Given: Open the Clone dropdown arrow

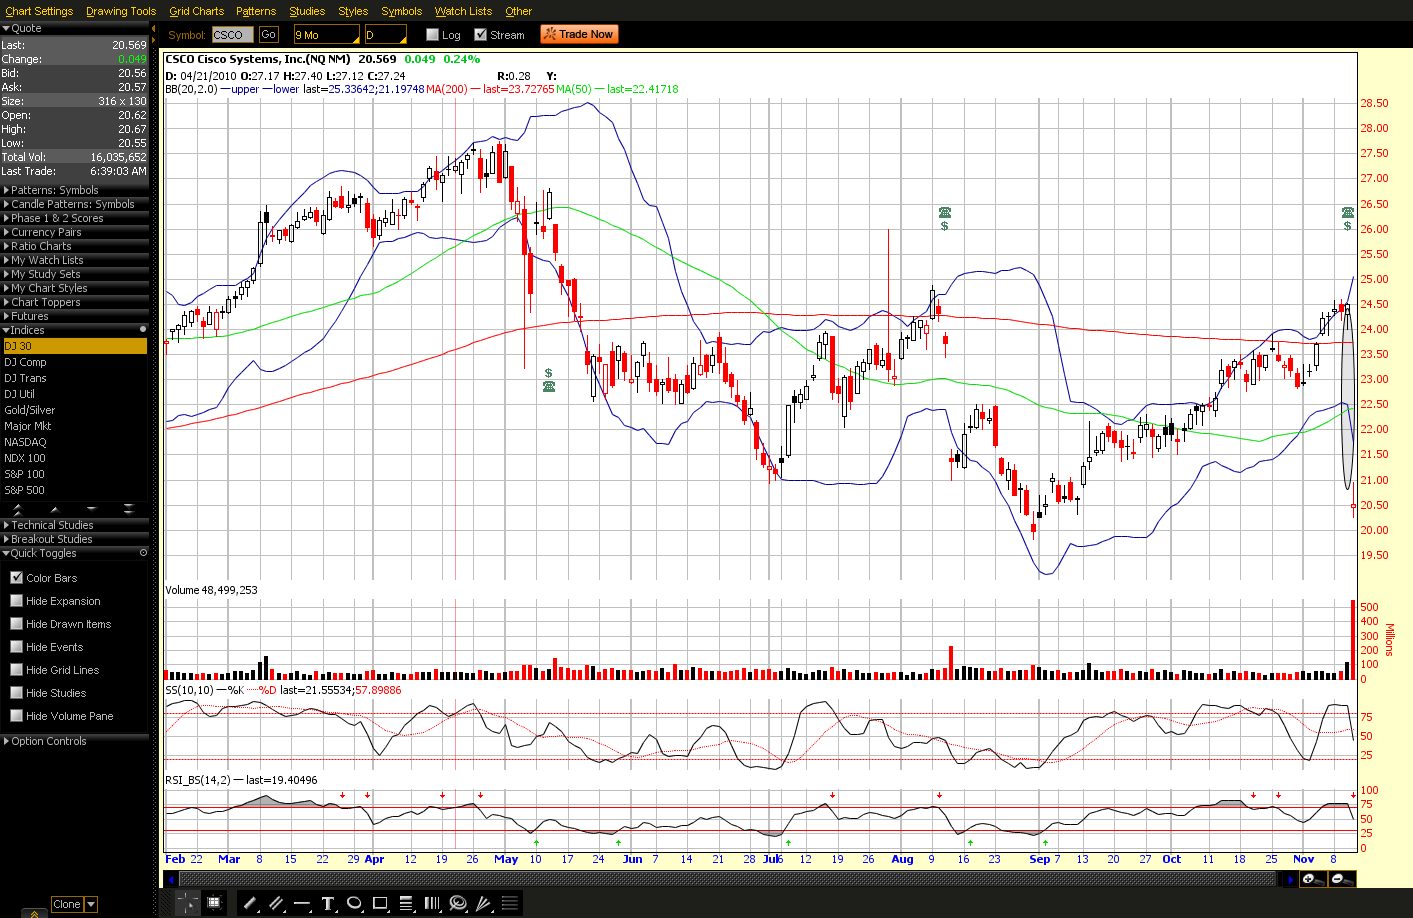Looking at the screenshot, I should (x=91, y=904).
